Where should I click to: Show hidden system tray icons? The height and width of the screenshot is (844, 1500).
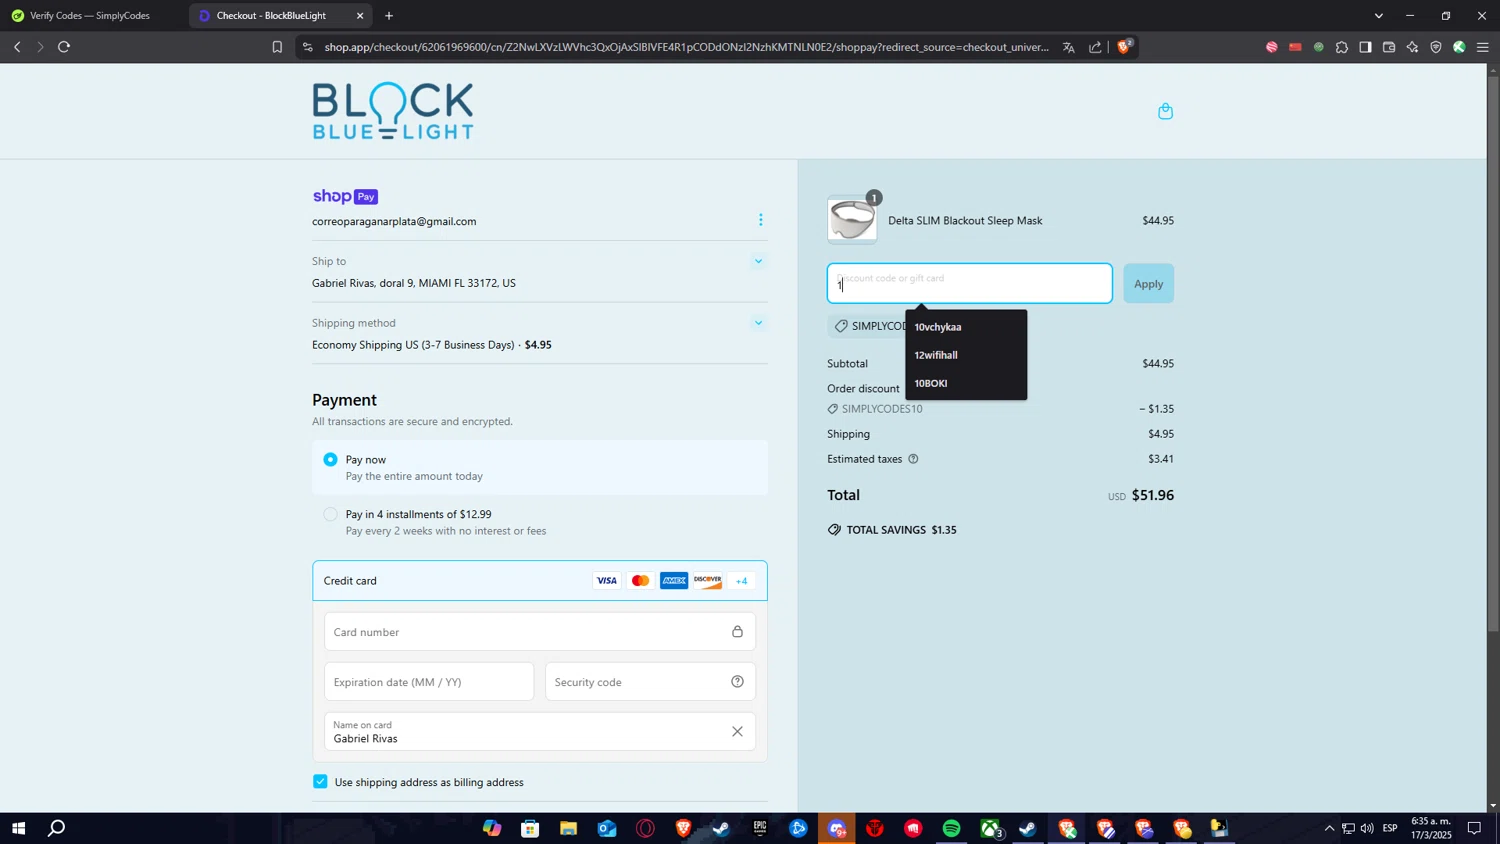[1329, 828]
